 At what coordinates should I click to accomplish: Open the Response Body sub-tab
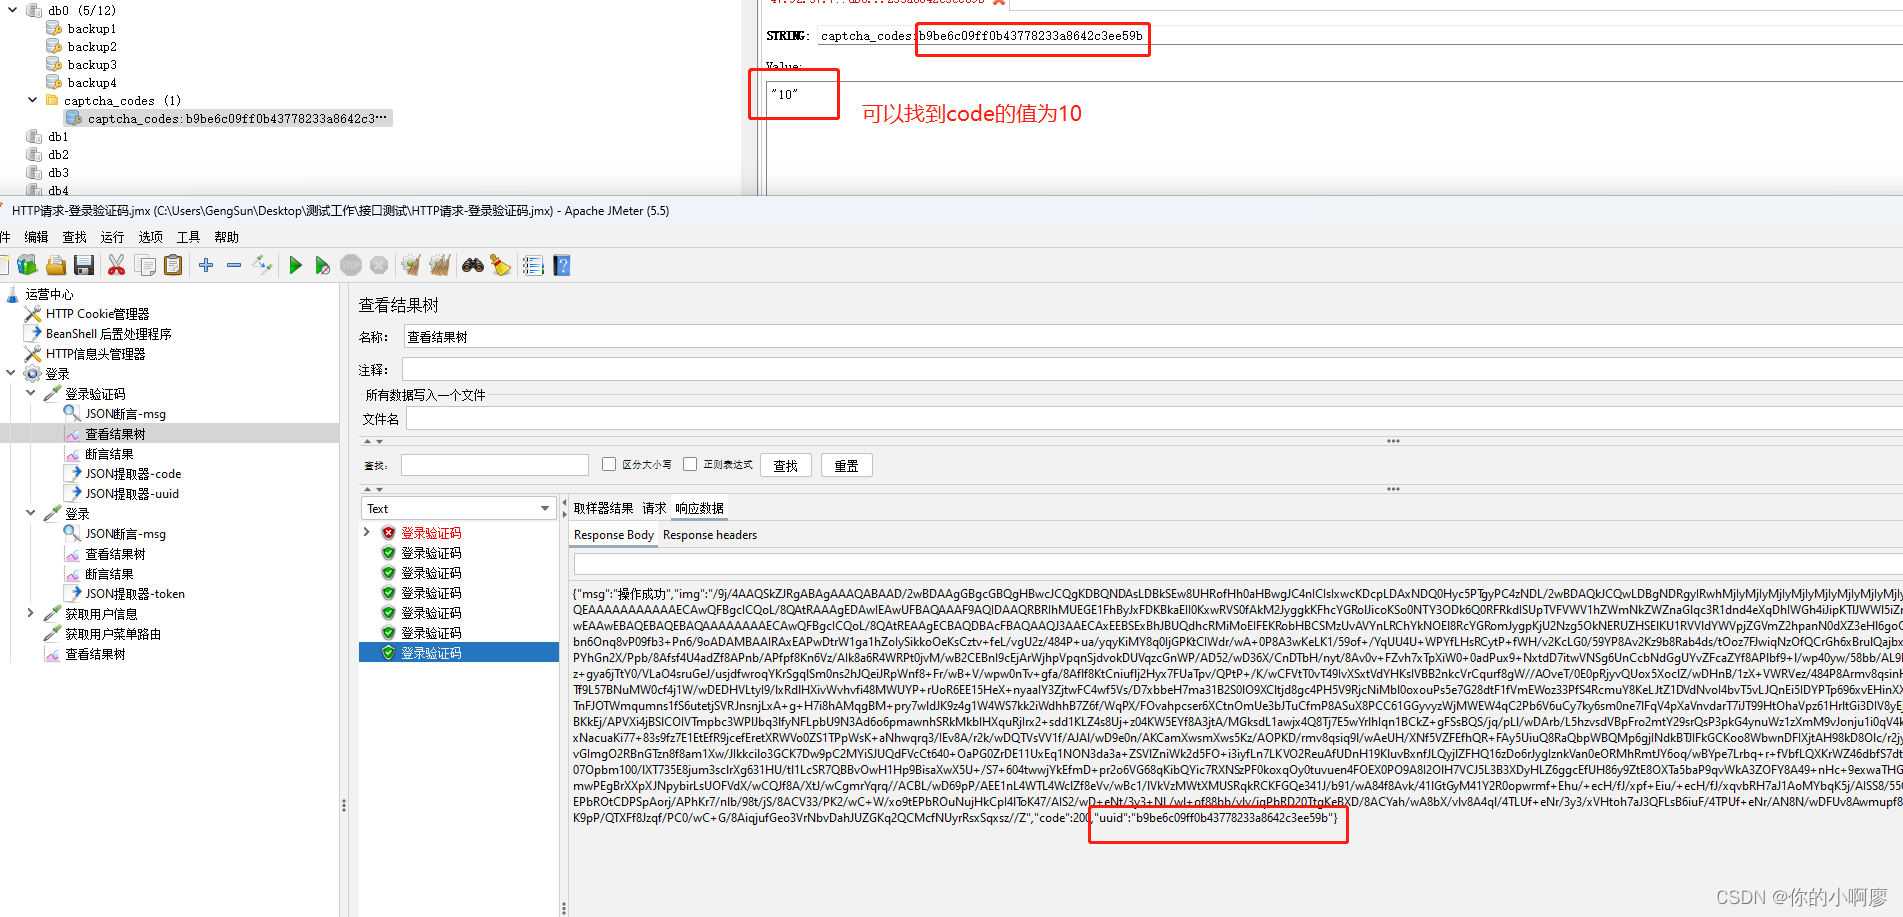coord(614,535)
